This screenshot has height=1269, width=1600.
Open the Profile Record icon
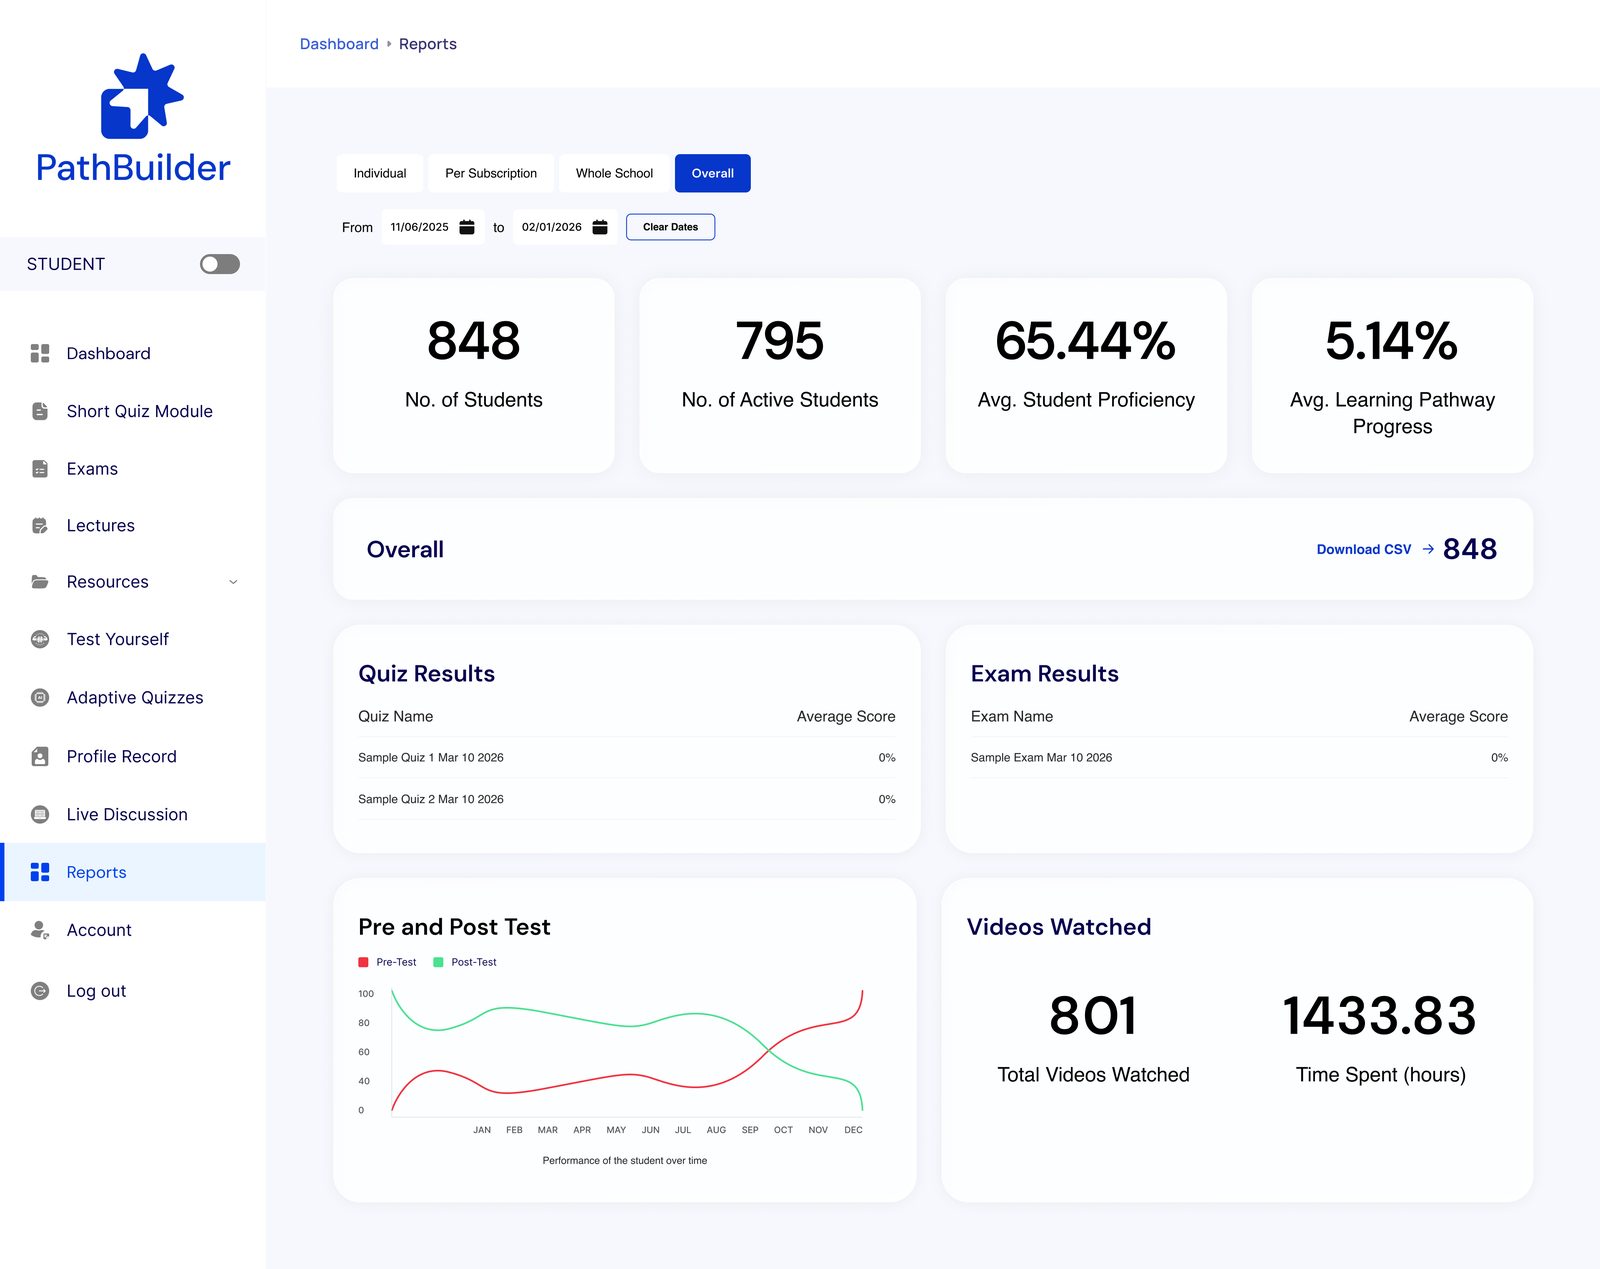(x=40, y=757)
